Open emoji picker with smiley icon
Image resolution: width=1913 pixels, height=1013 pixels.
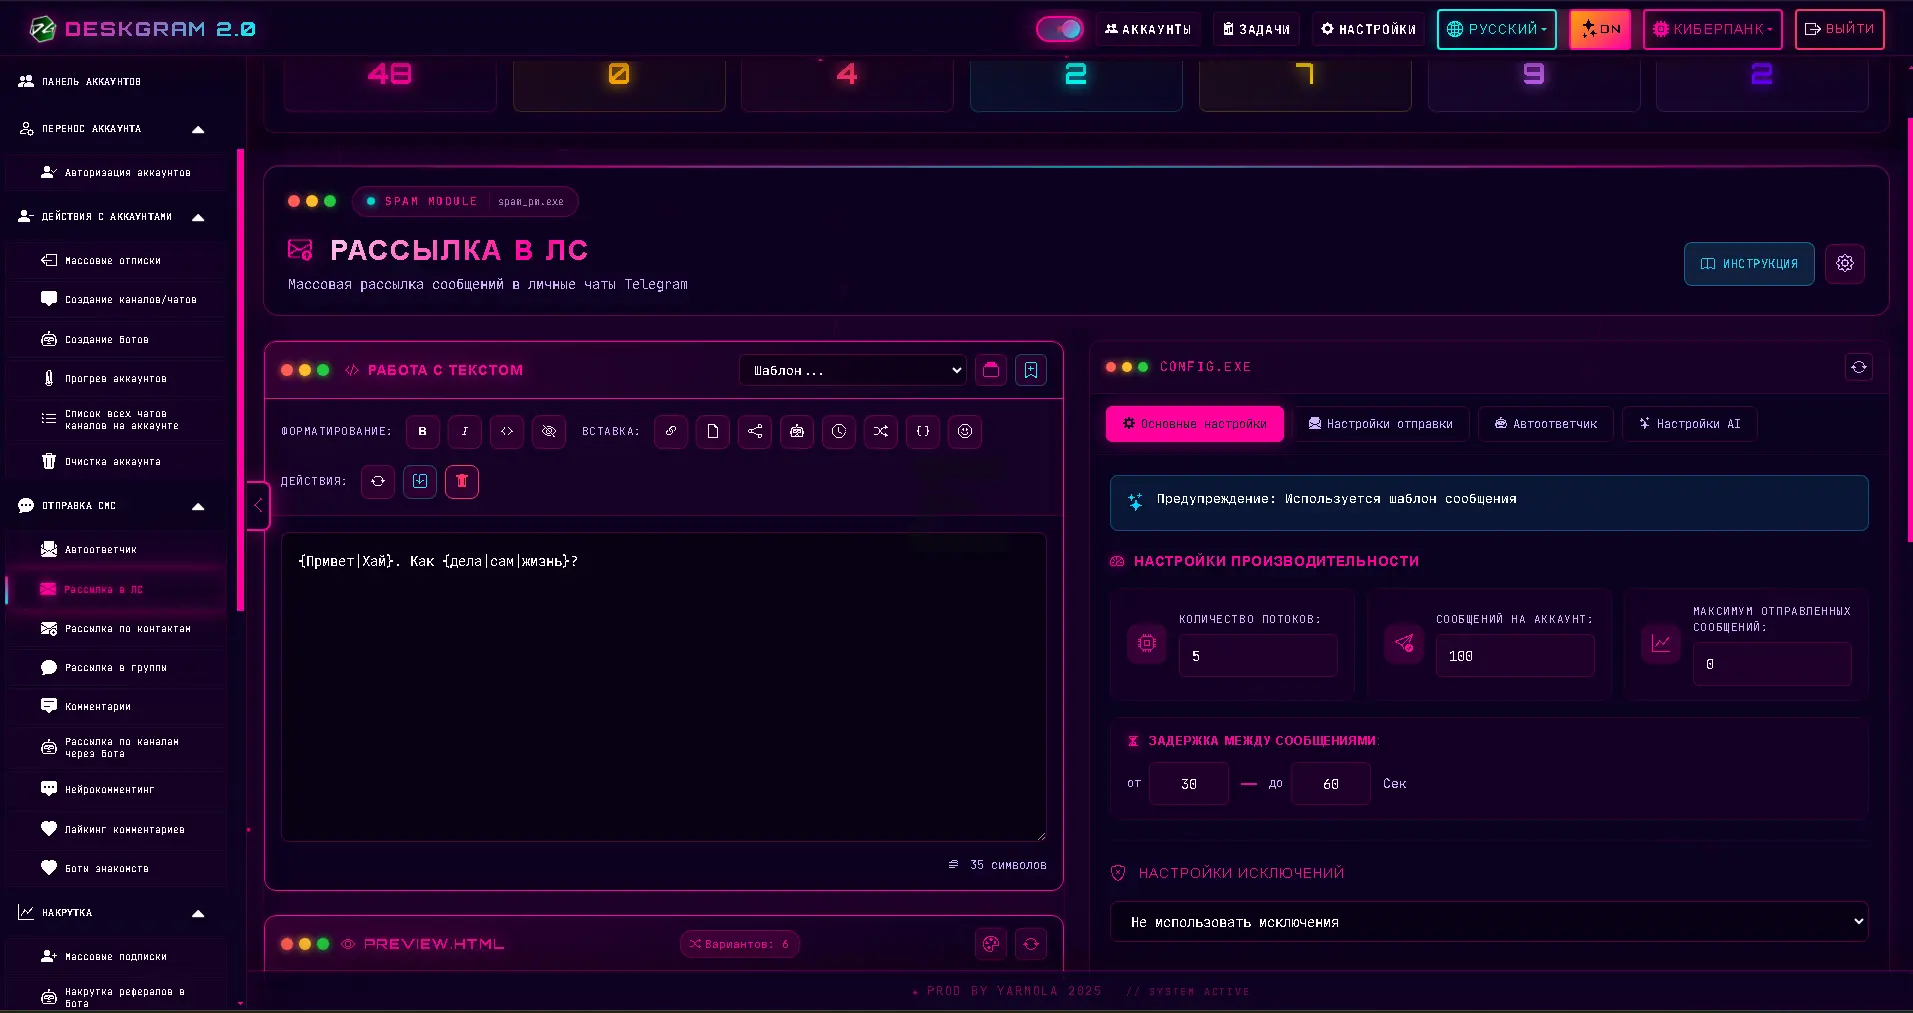click(x=965, y=431)
